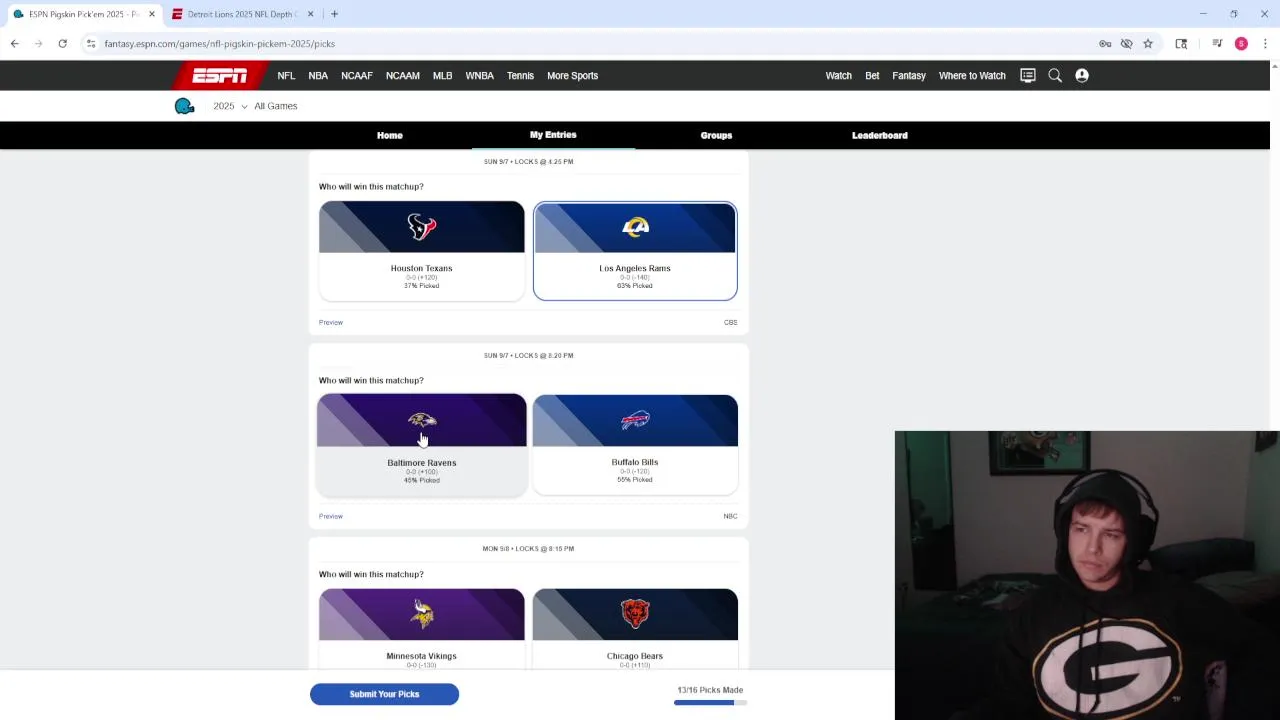The width and height of the screenshot is (1280, 720).
Task: Open a new browser tab
Action: coord(334,14)
